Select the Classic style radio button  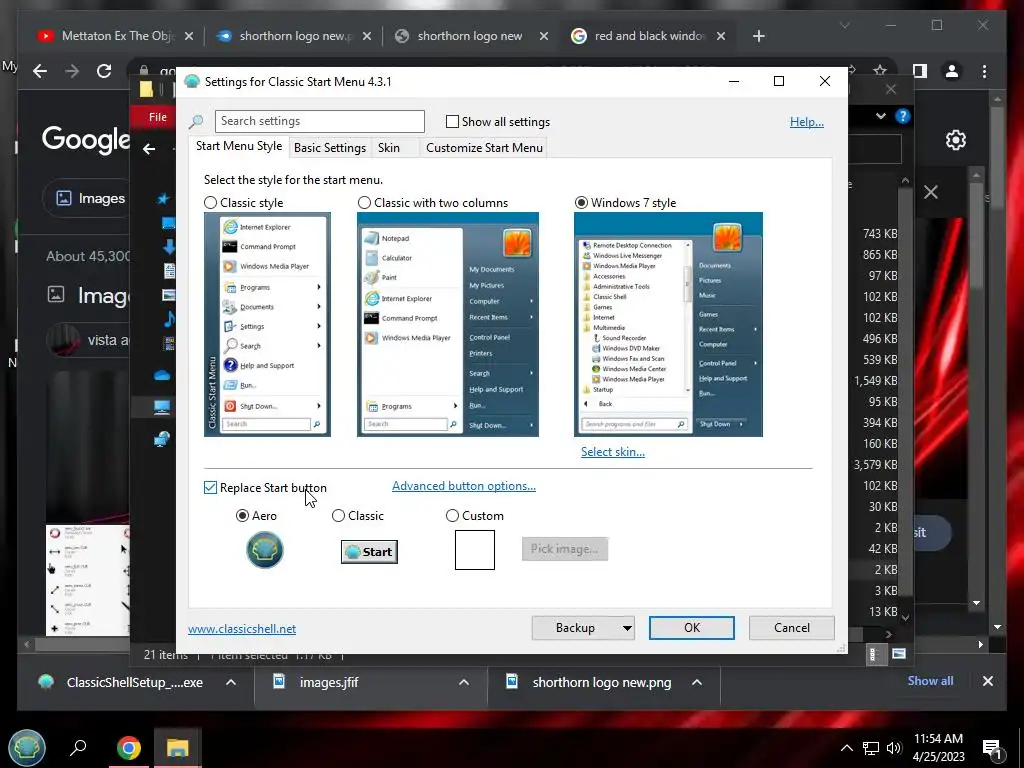click(210, 203)
